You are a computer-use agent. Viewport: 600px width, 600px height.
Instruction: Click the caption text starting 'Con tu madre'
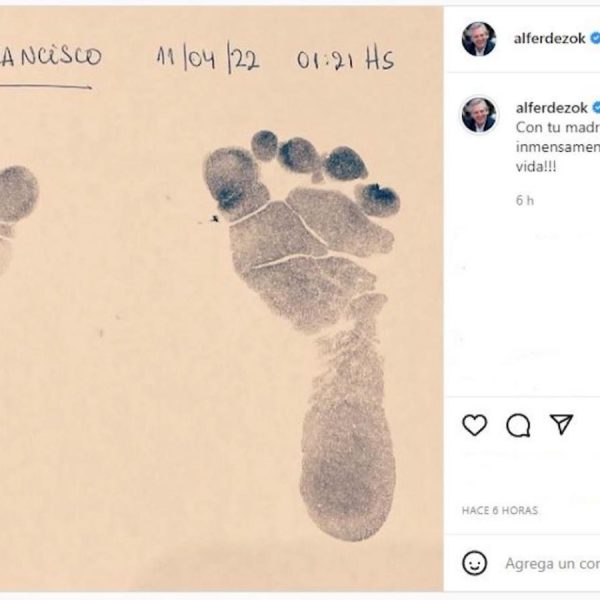click(x=558, y=147)
